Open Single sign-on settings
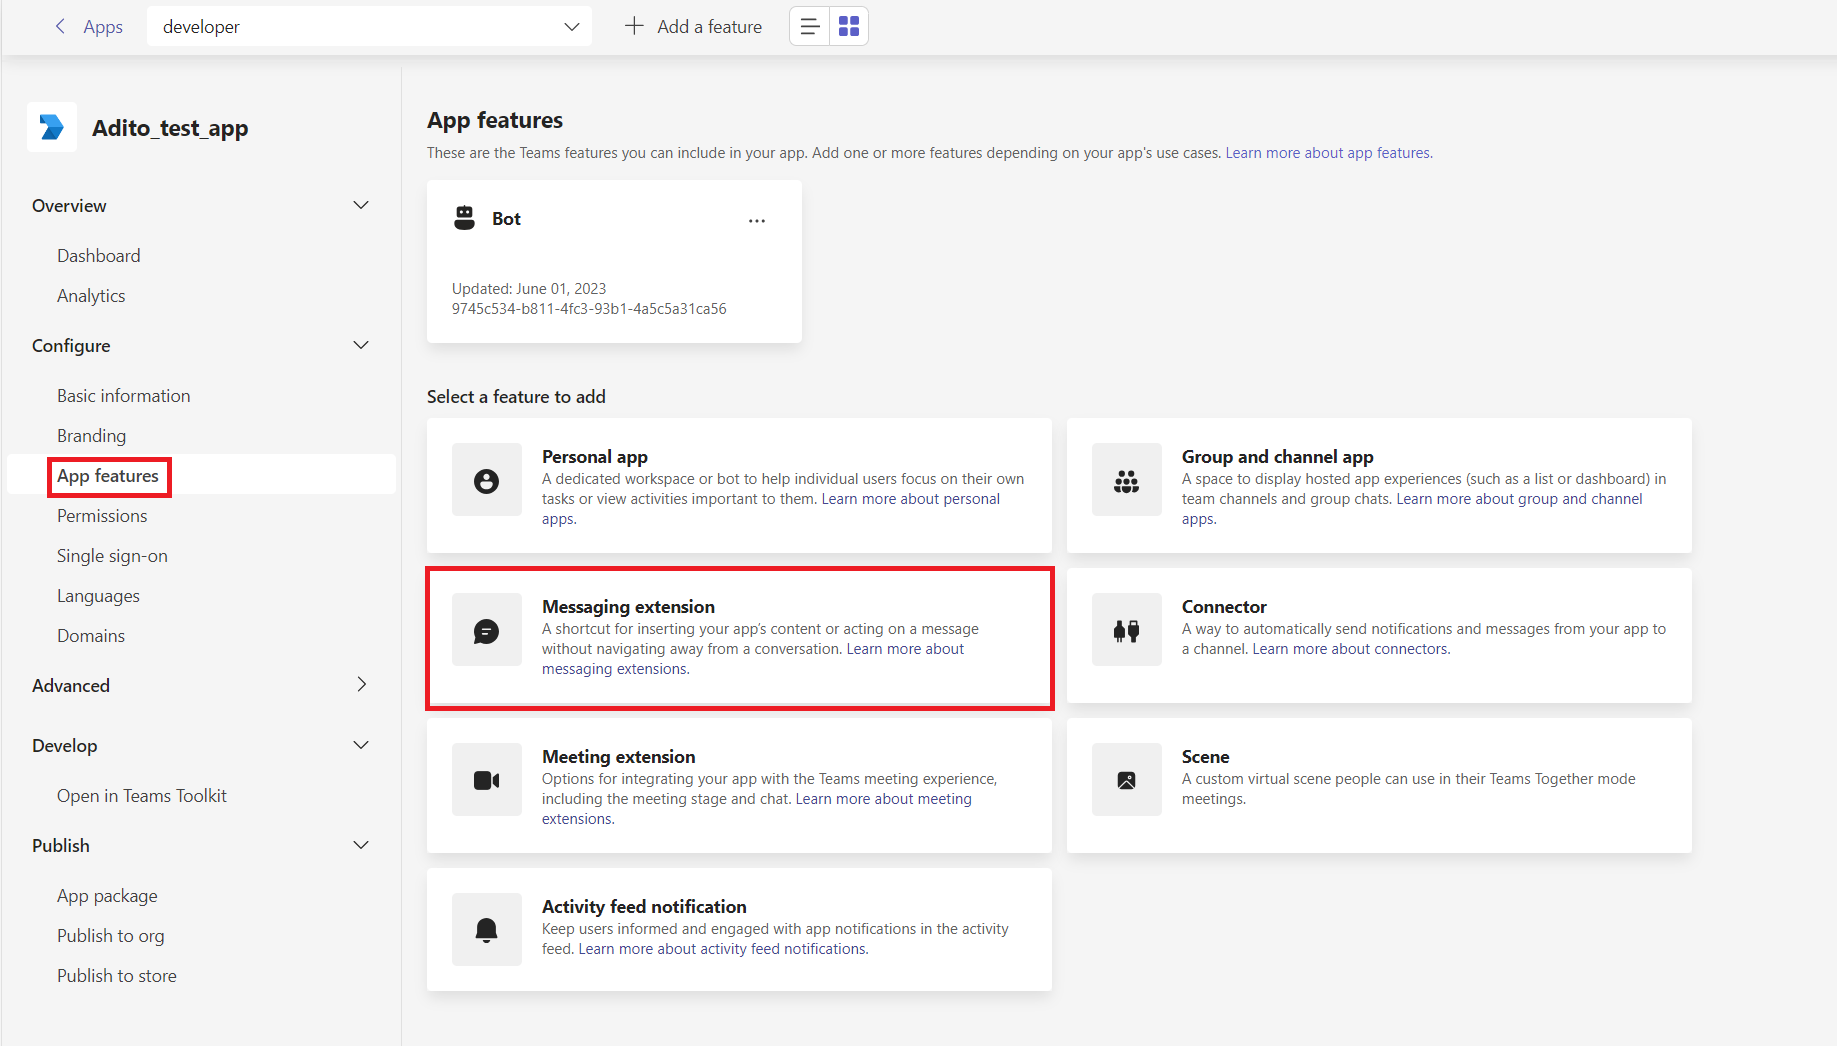The image size is (1837, 1046). 112,556
